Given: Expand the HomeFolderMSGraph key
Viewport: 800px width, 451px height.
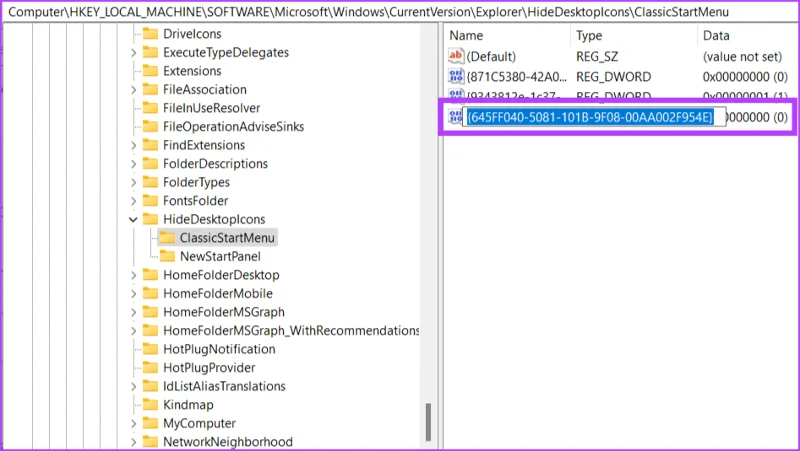Looking at the screenshot, I should click(x=133, y=312).
